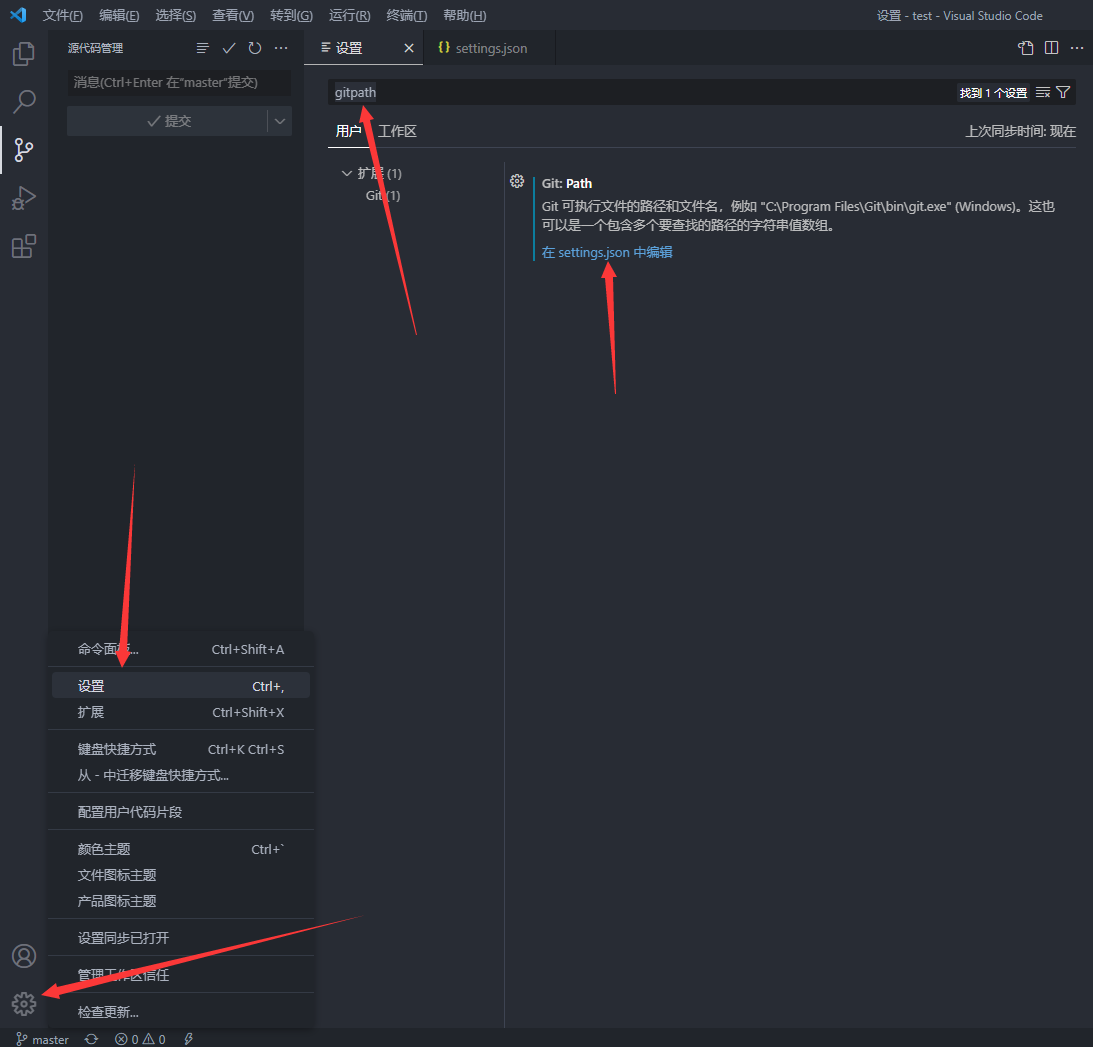The width and height of the screenshot is (1093, 1047).
Task: Choose 检查更新 from the manage menu
Action: point(181,1012)
